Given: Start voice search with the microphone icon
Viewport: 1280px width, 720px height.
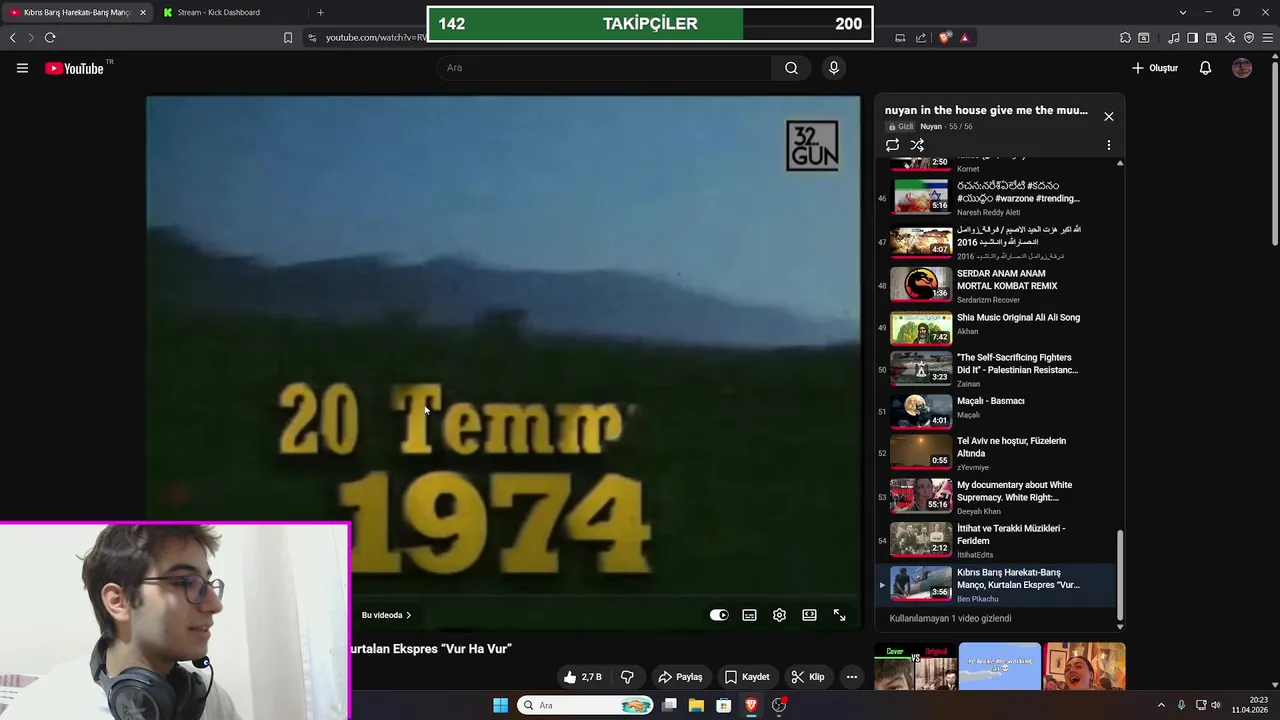Looking at the screenshot, I should (833, 68).
